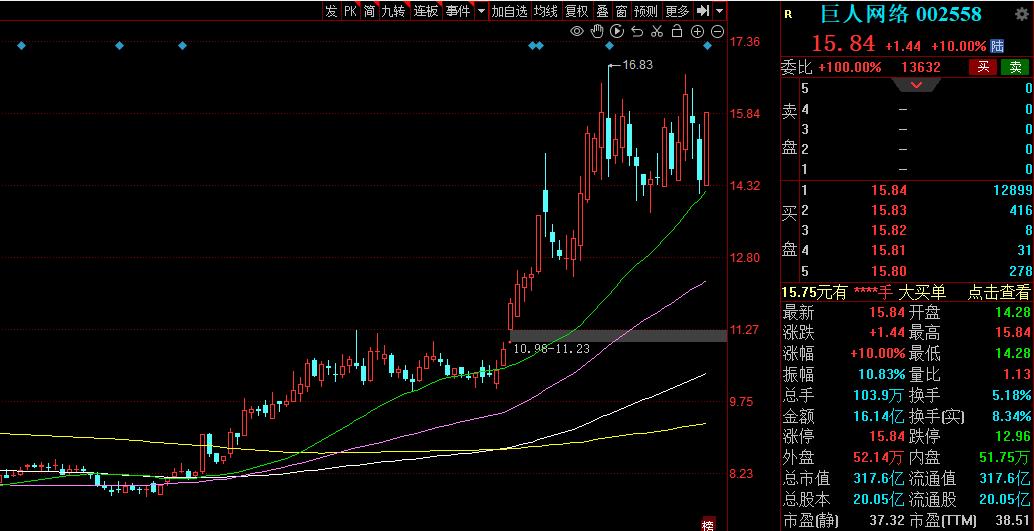Click buy level 1 volume 12899

[1012, 191]
